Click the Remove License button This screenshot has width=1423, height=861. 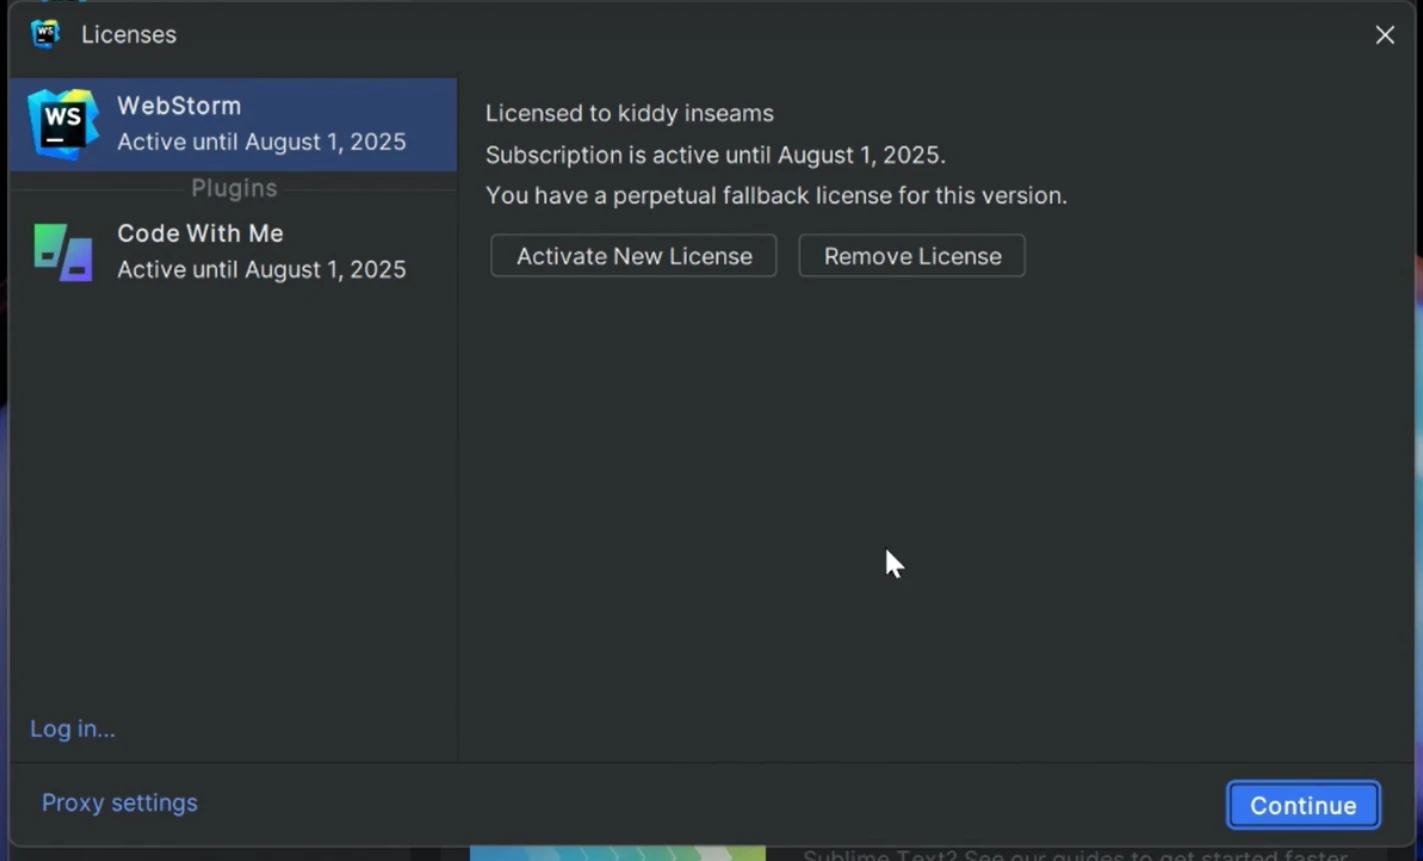[x=912, y=256]
